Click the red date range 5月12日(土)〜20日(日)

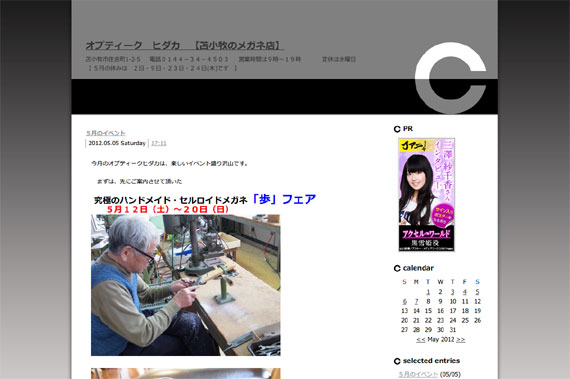168,209
